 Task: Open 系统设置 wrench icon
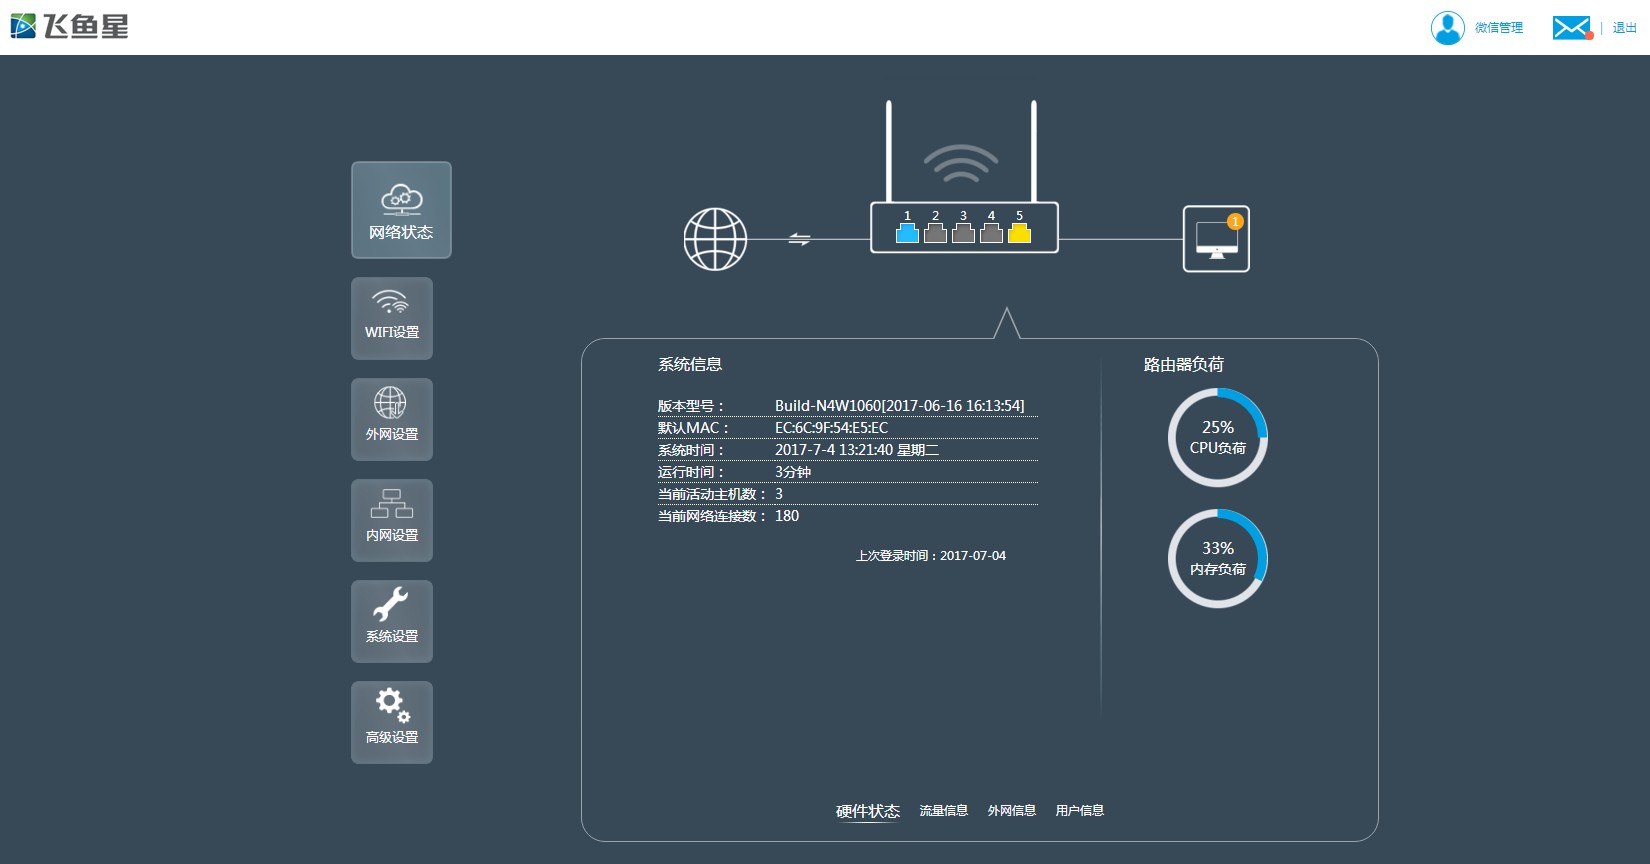click(x=392, y=621)
